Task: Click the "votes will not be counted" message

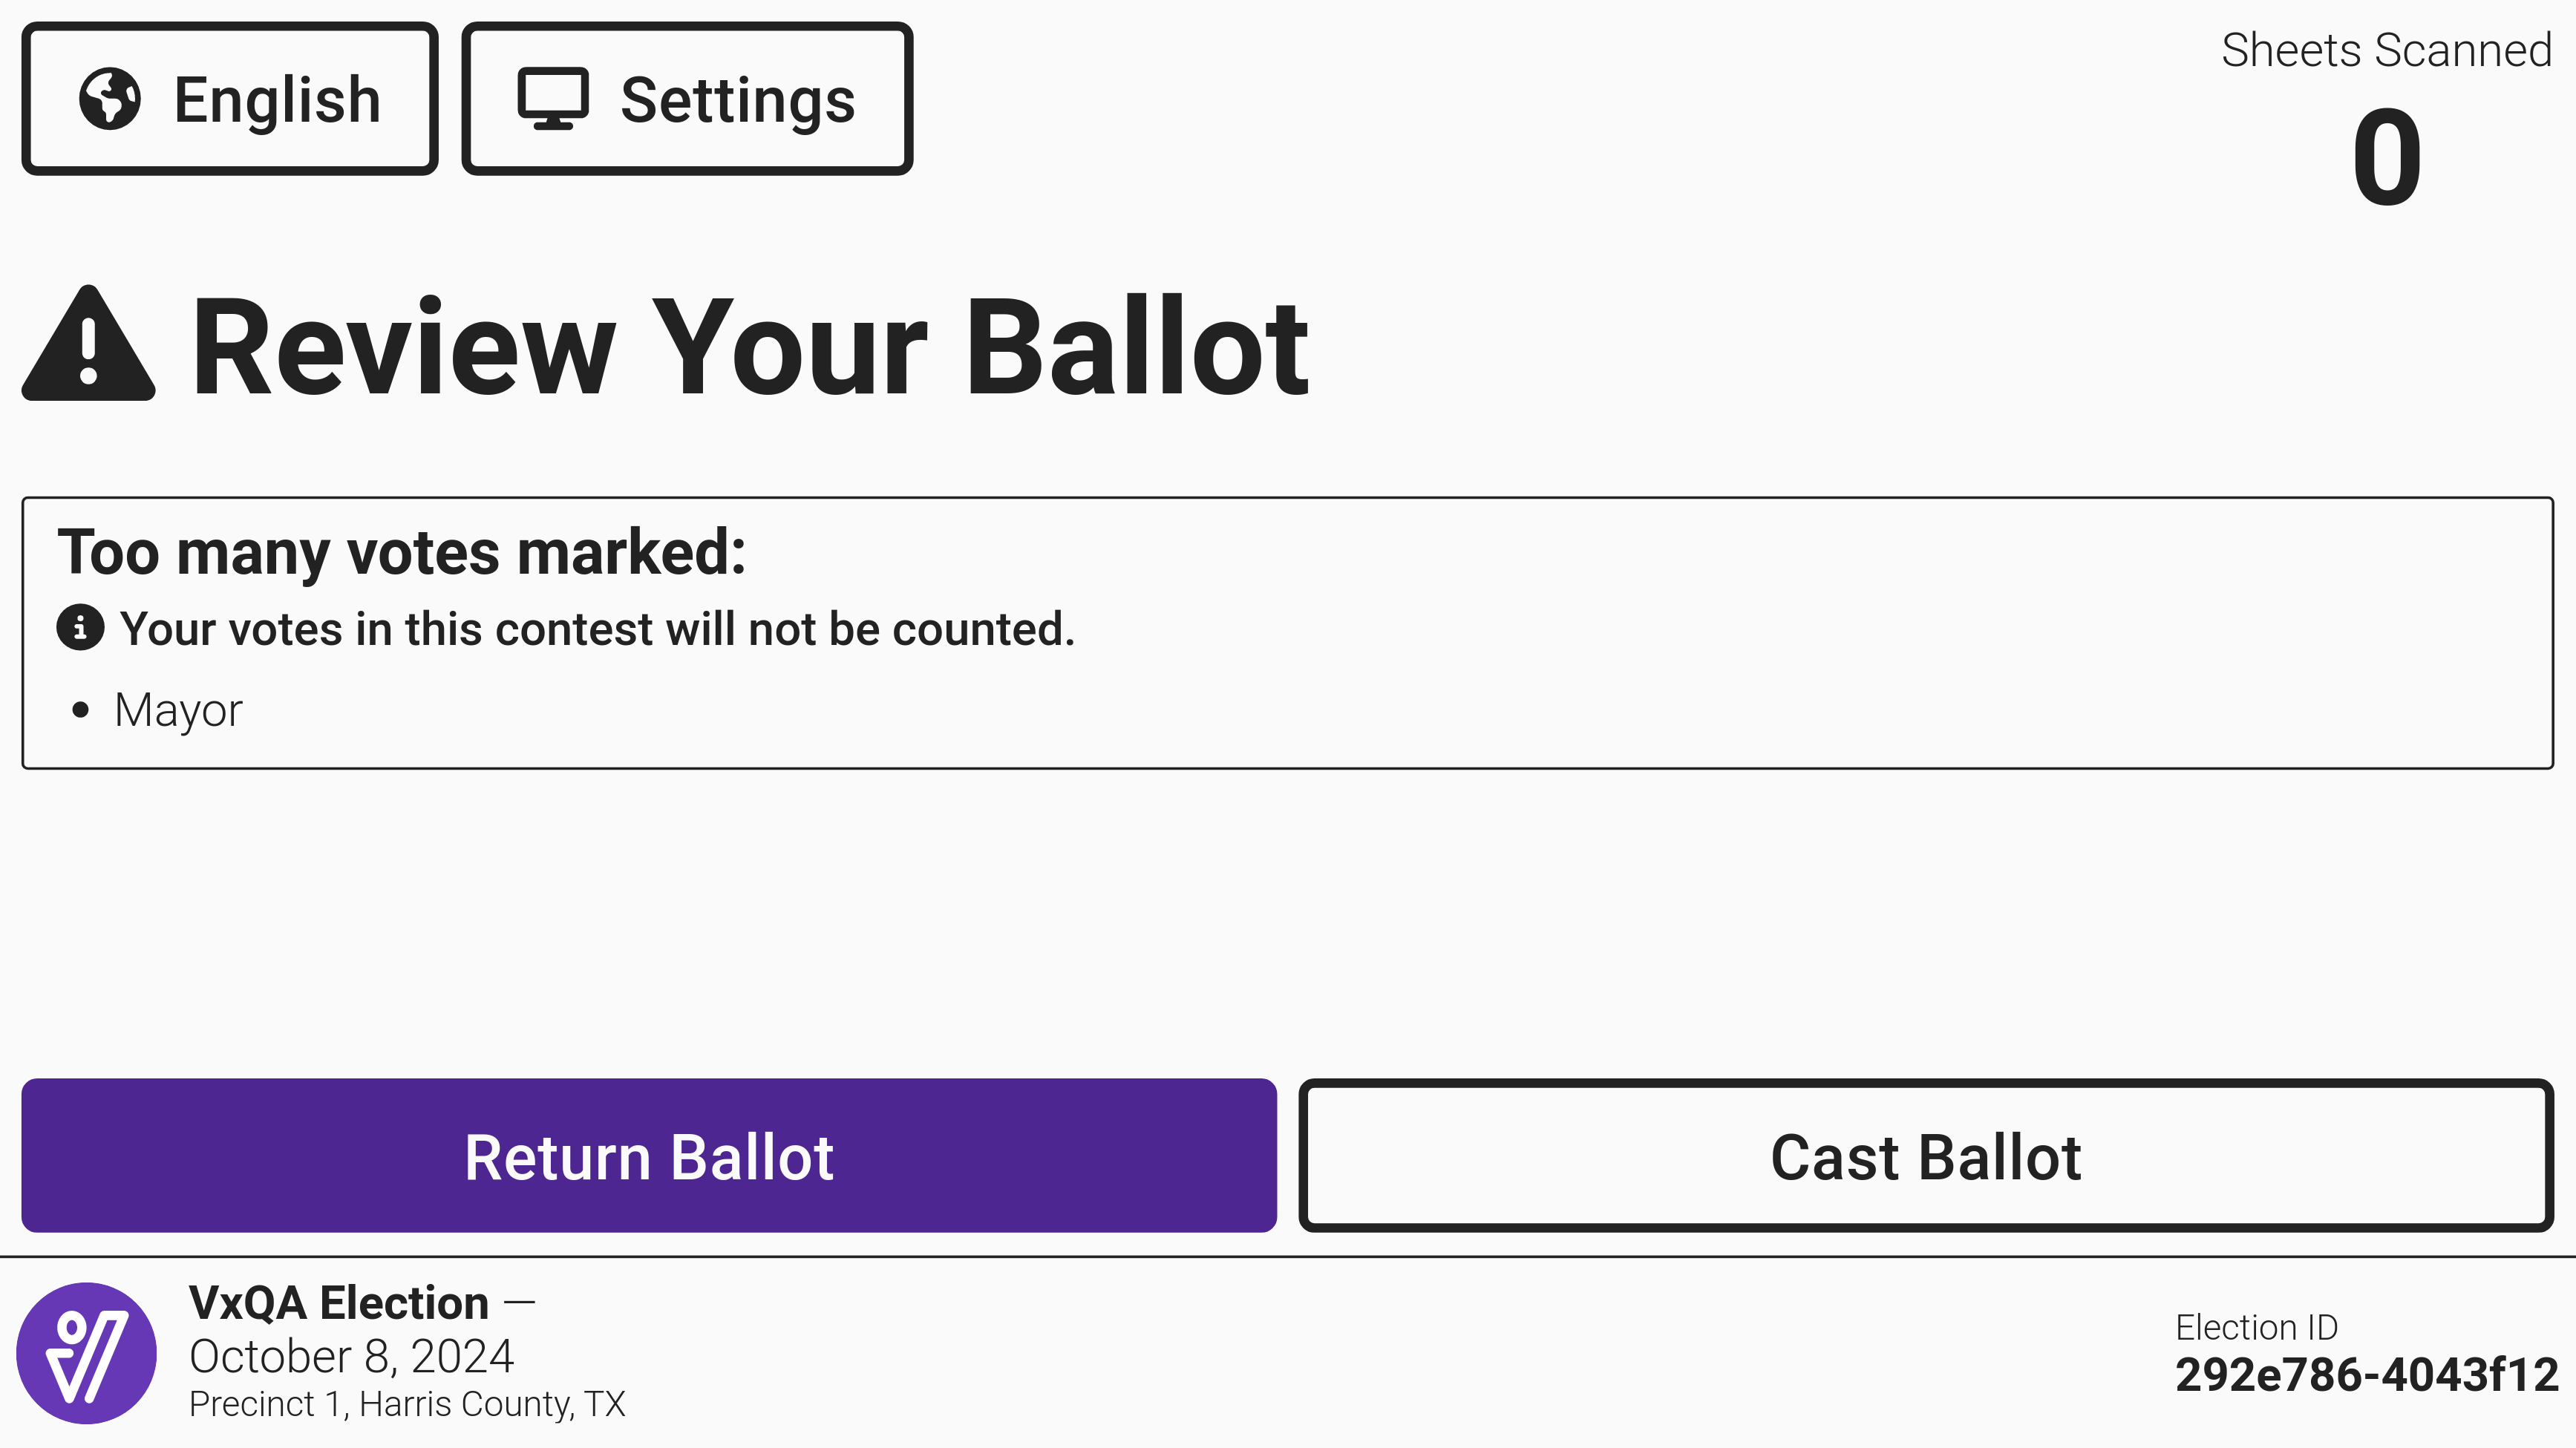Action: pos(597,629)
